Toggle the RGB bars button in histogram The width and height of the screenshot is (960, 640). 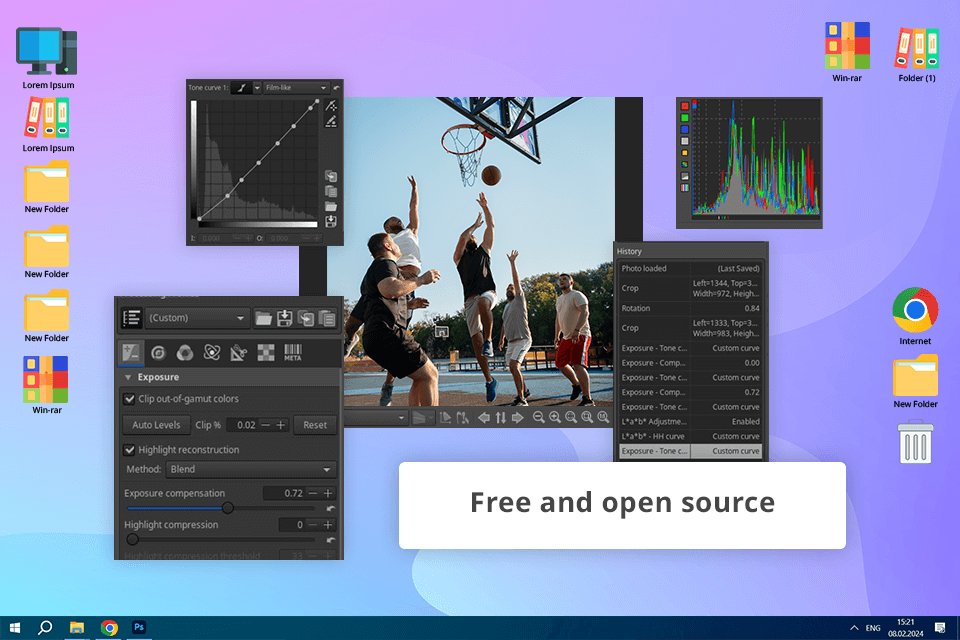(x=684, y=187)
